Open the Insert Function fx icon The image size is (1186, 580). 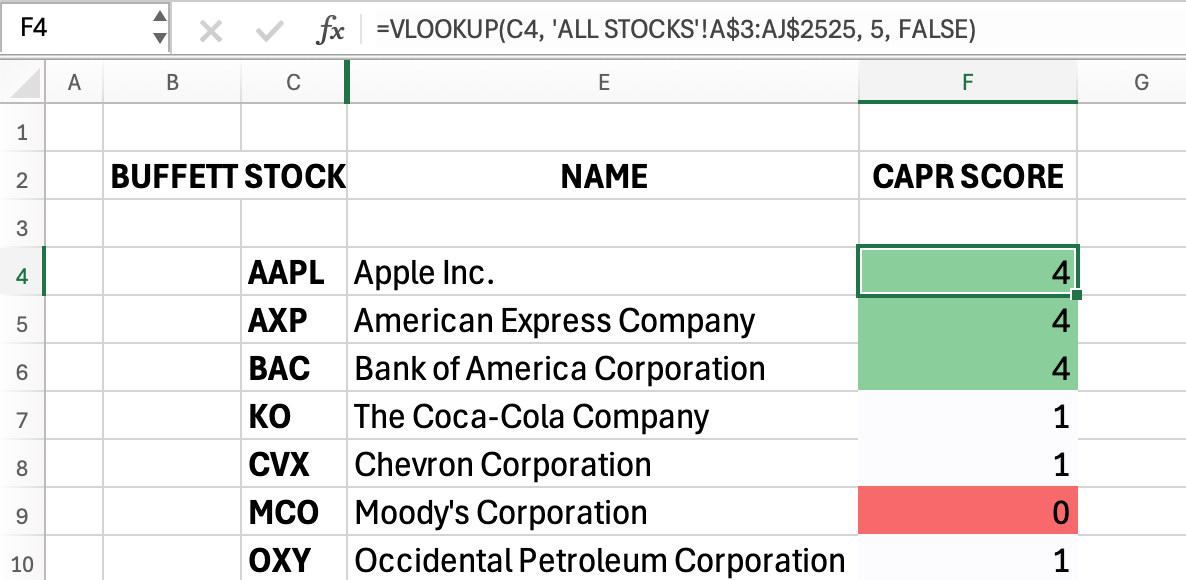(330, 31)
